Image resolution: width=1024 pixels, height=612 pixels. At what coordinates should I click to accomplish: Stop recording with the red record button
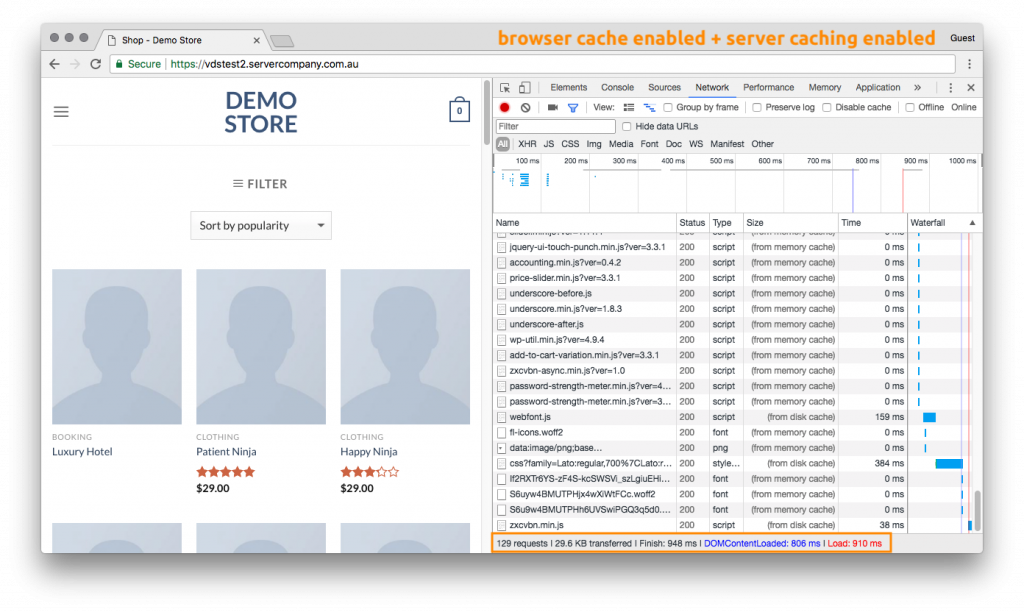[x=505, y=107]
